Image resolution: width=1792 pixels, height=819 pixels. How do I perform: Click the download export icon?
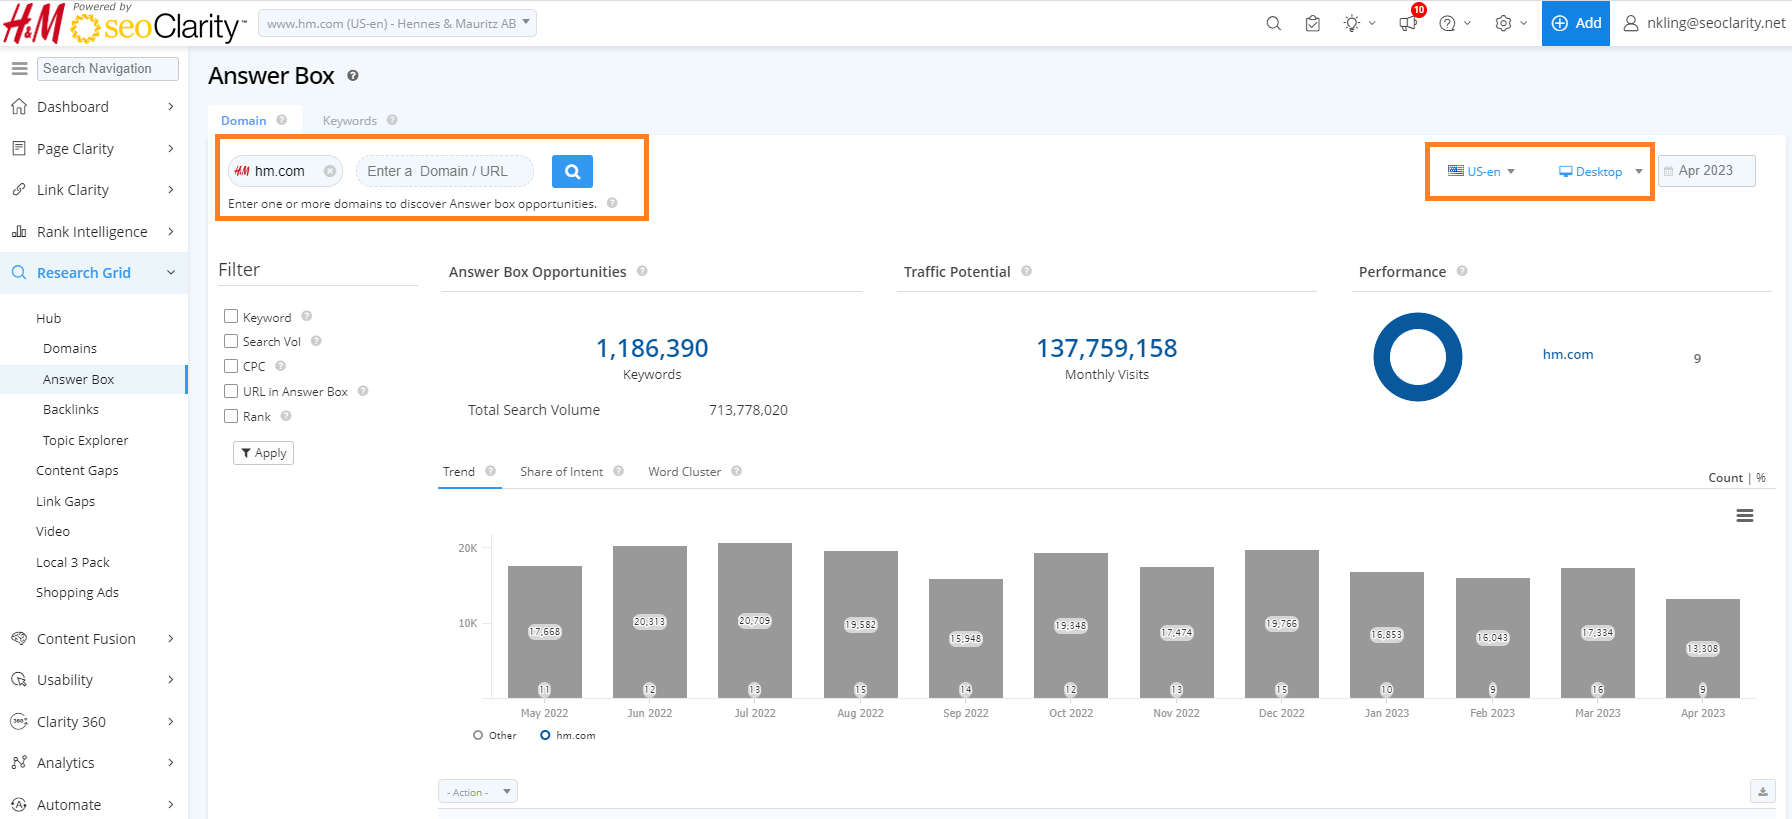point(1762,792)
